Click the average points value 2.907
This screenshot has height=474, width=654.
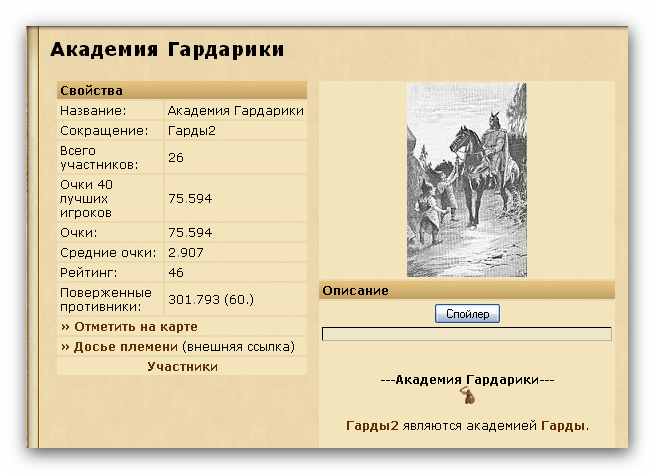click(186, 252)
